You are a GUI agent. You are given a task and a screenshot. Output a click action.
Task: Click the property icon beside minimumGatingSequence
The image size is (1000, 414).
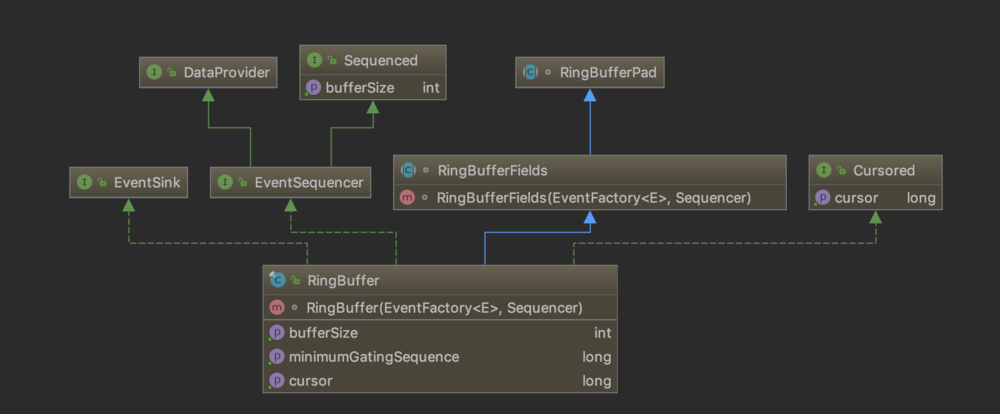(277, 356)
